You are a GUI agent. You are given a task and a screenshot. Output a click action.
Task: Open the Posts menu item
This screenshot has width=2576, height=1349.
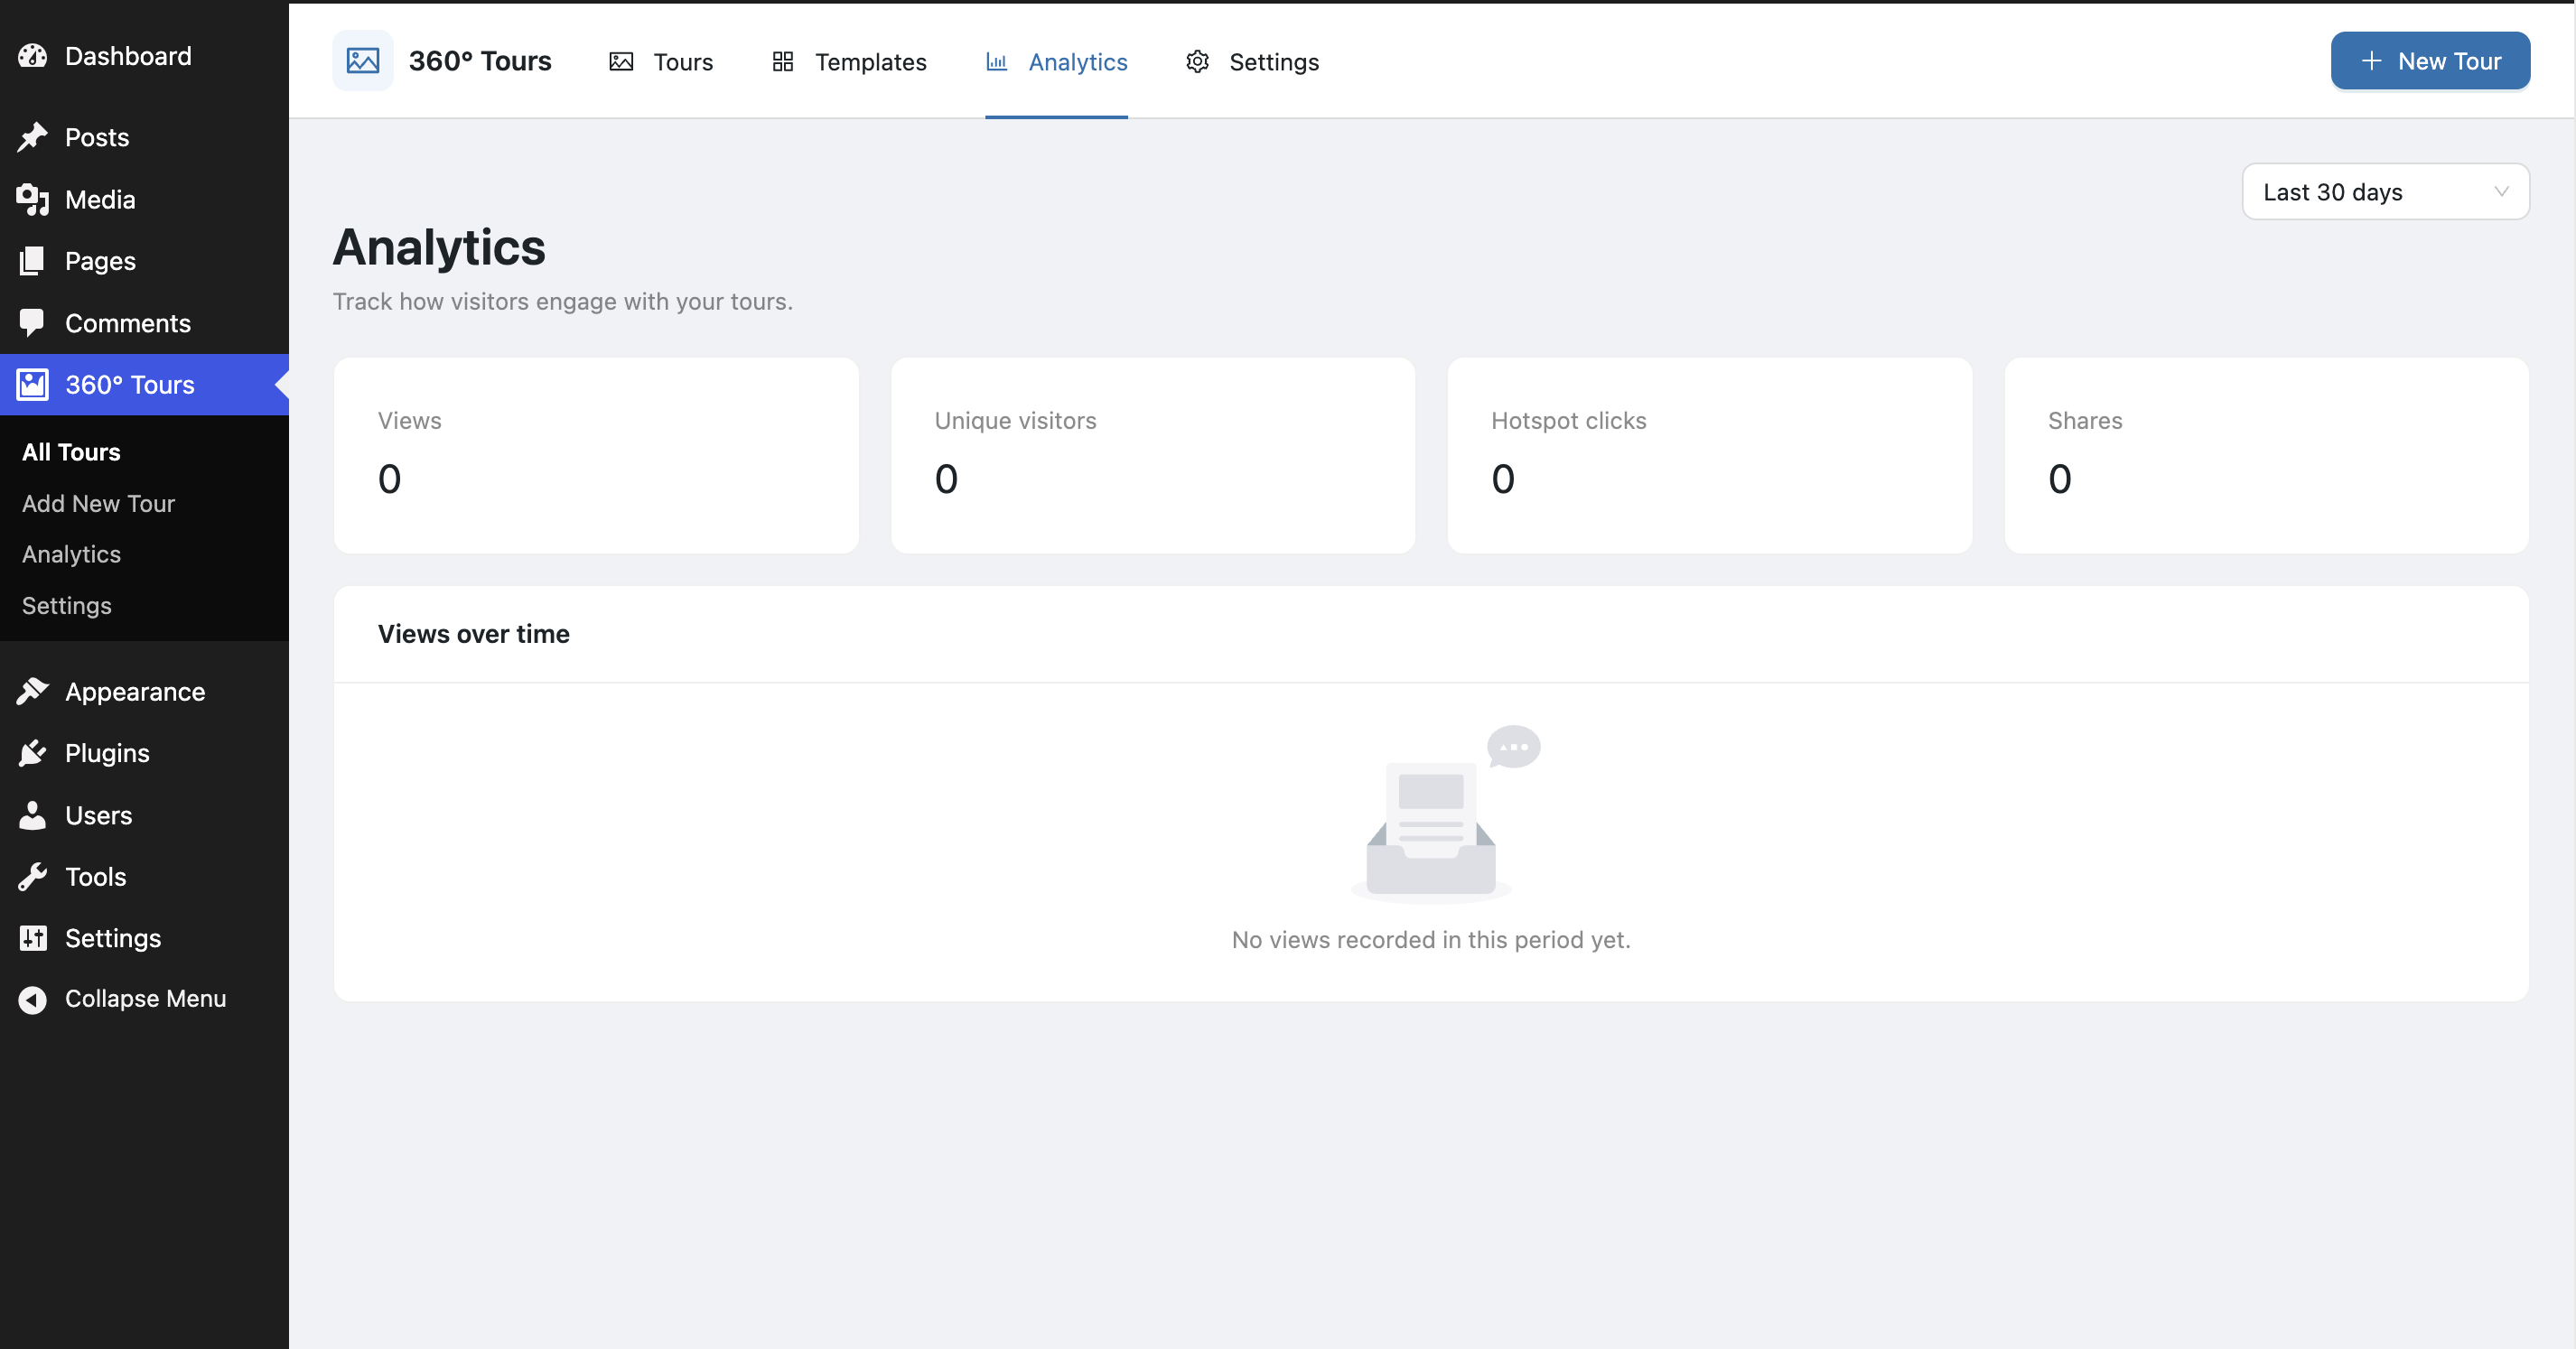point(144,137)
